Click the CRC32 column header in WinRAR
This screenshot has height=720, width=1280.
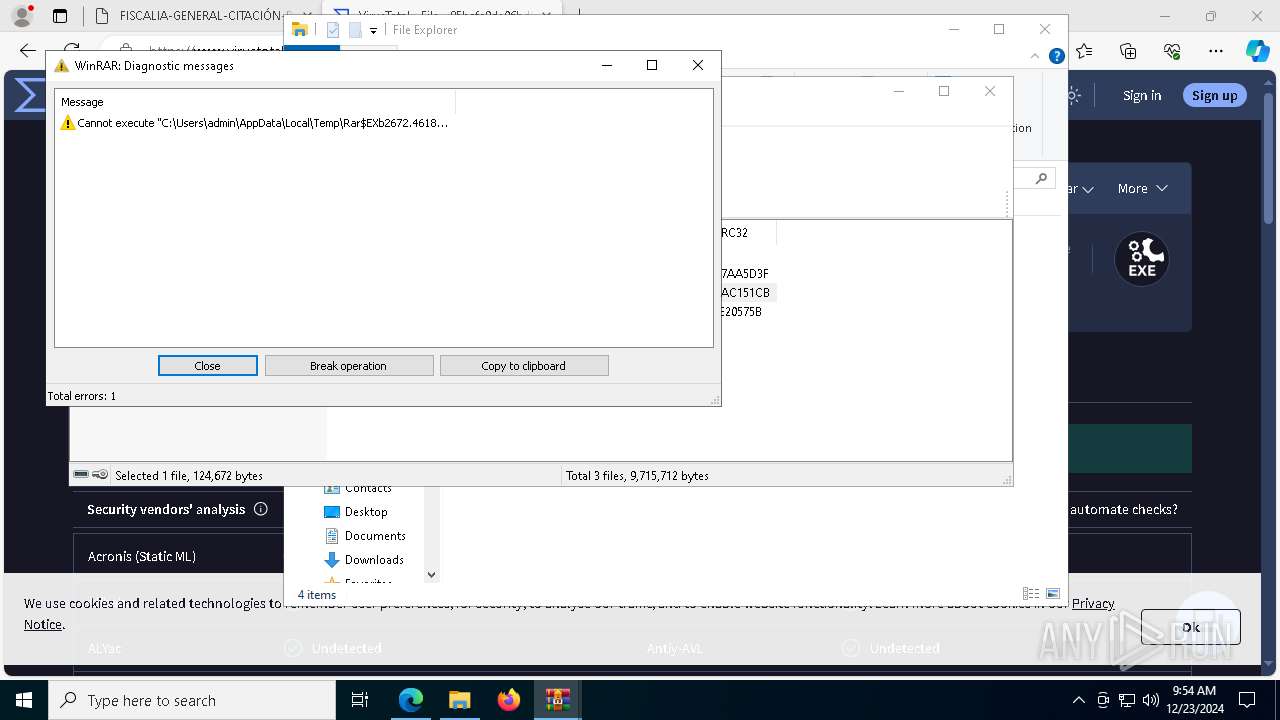(748, 233)
